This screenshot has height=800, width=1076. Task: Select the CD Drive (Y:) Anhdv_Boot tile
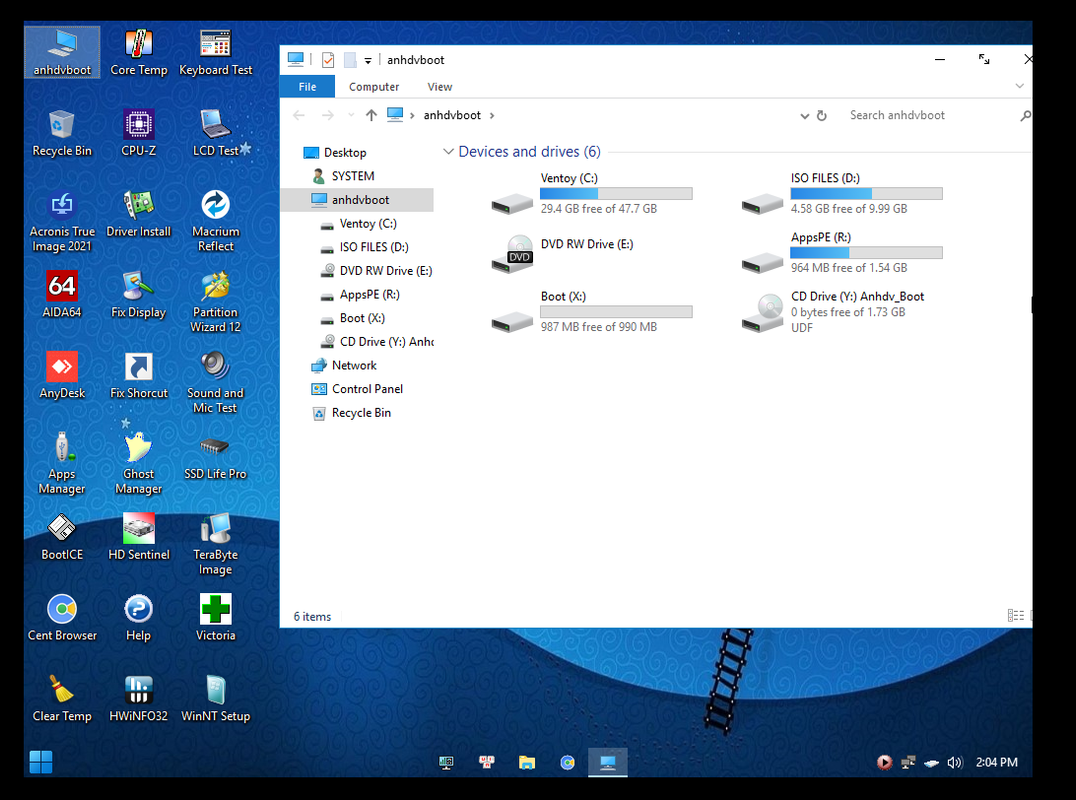point(833,312)
